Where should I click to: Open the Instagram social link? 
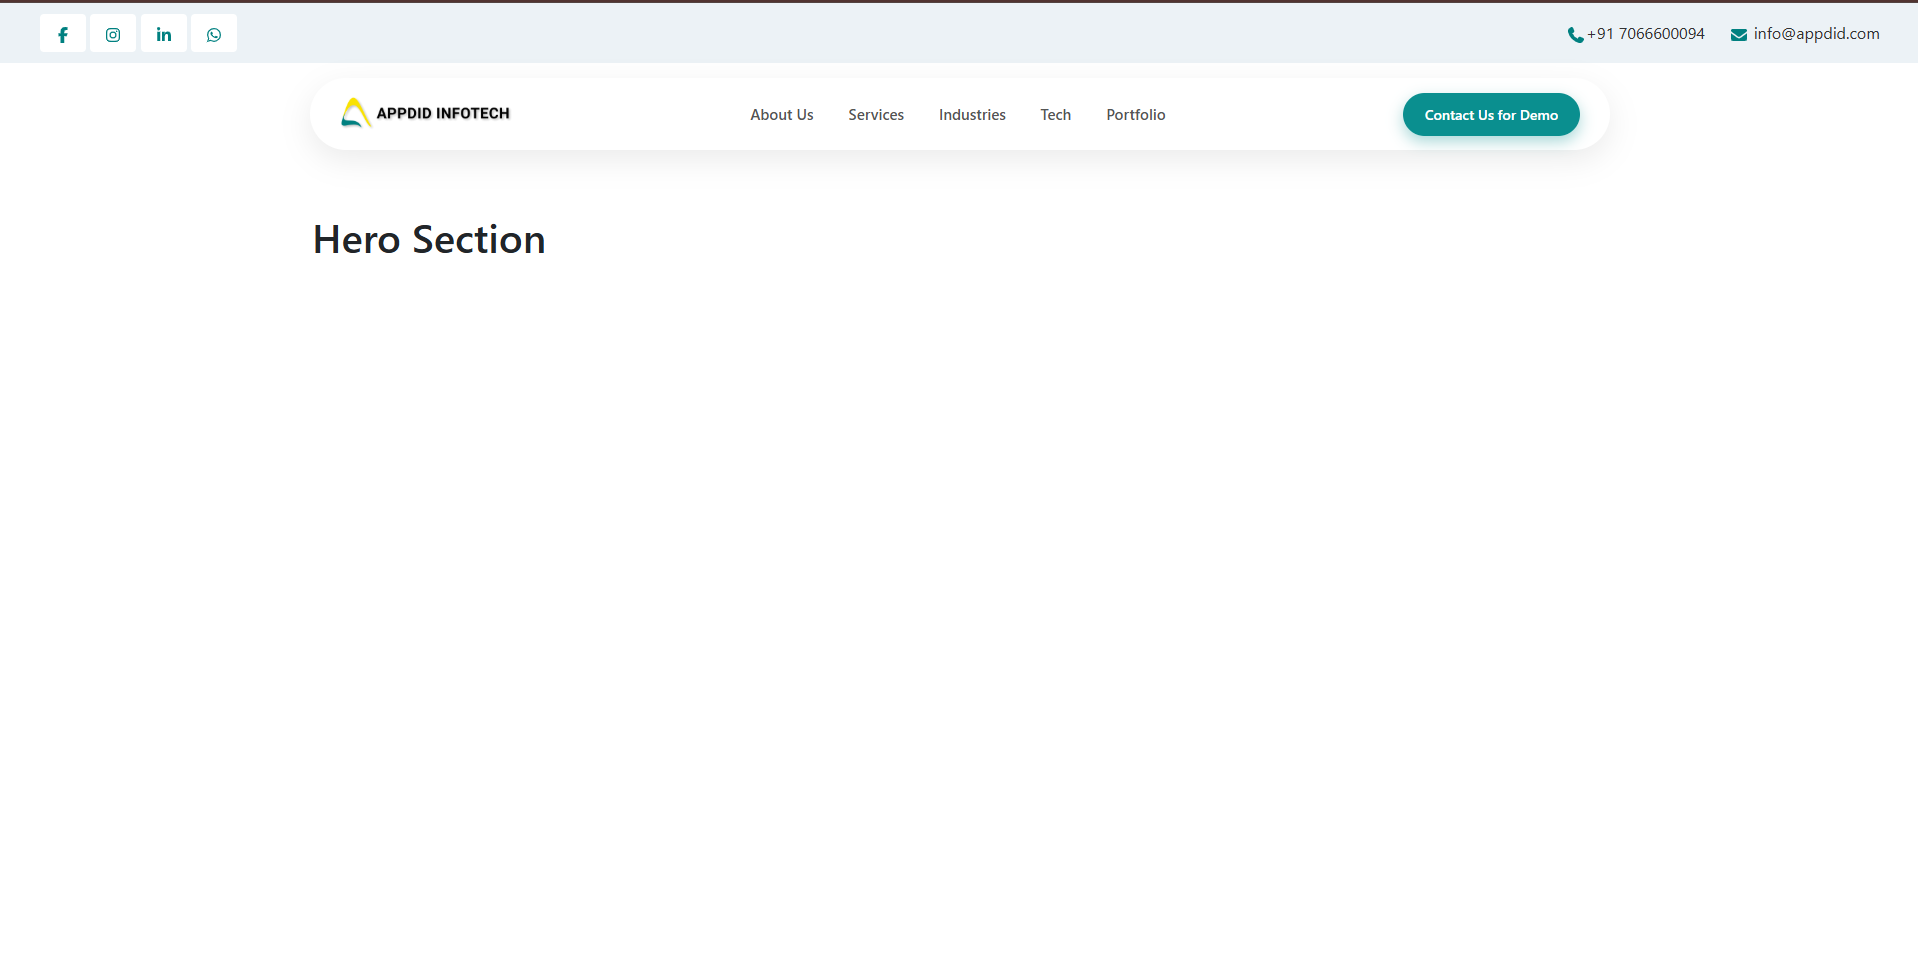(113, 34)
